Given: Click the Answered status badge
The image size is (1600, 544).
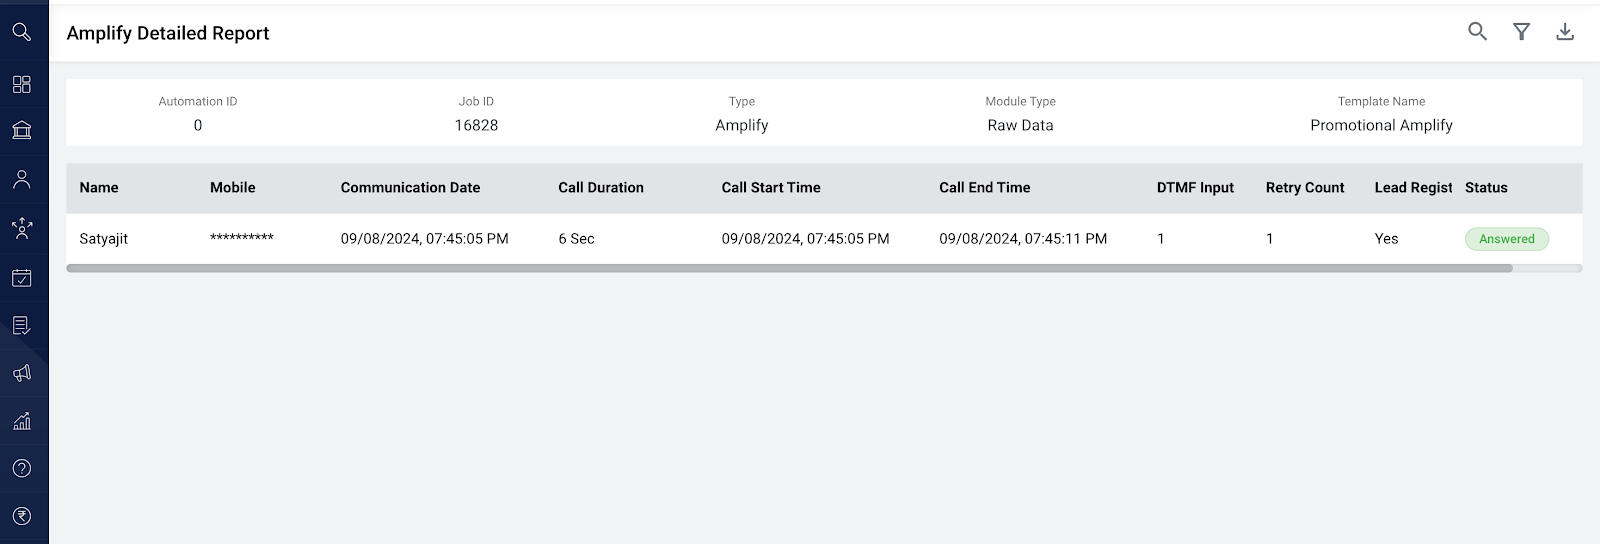Looking at the screenshot, I should pyautogui.click(x=1506, y=239).
